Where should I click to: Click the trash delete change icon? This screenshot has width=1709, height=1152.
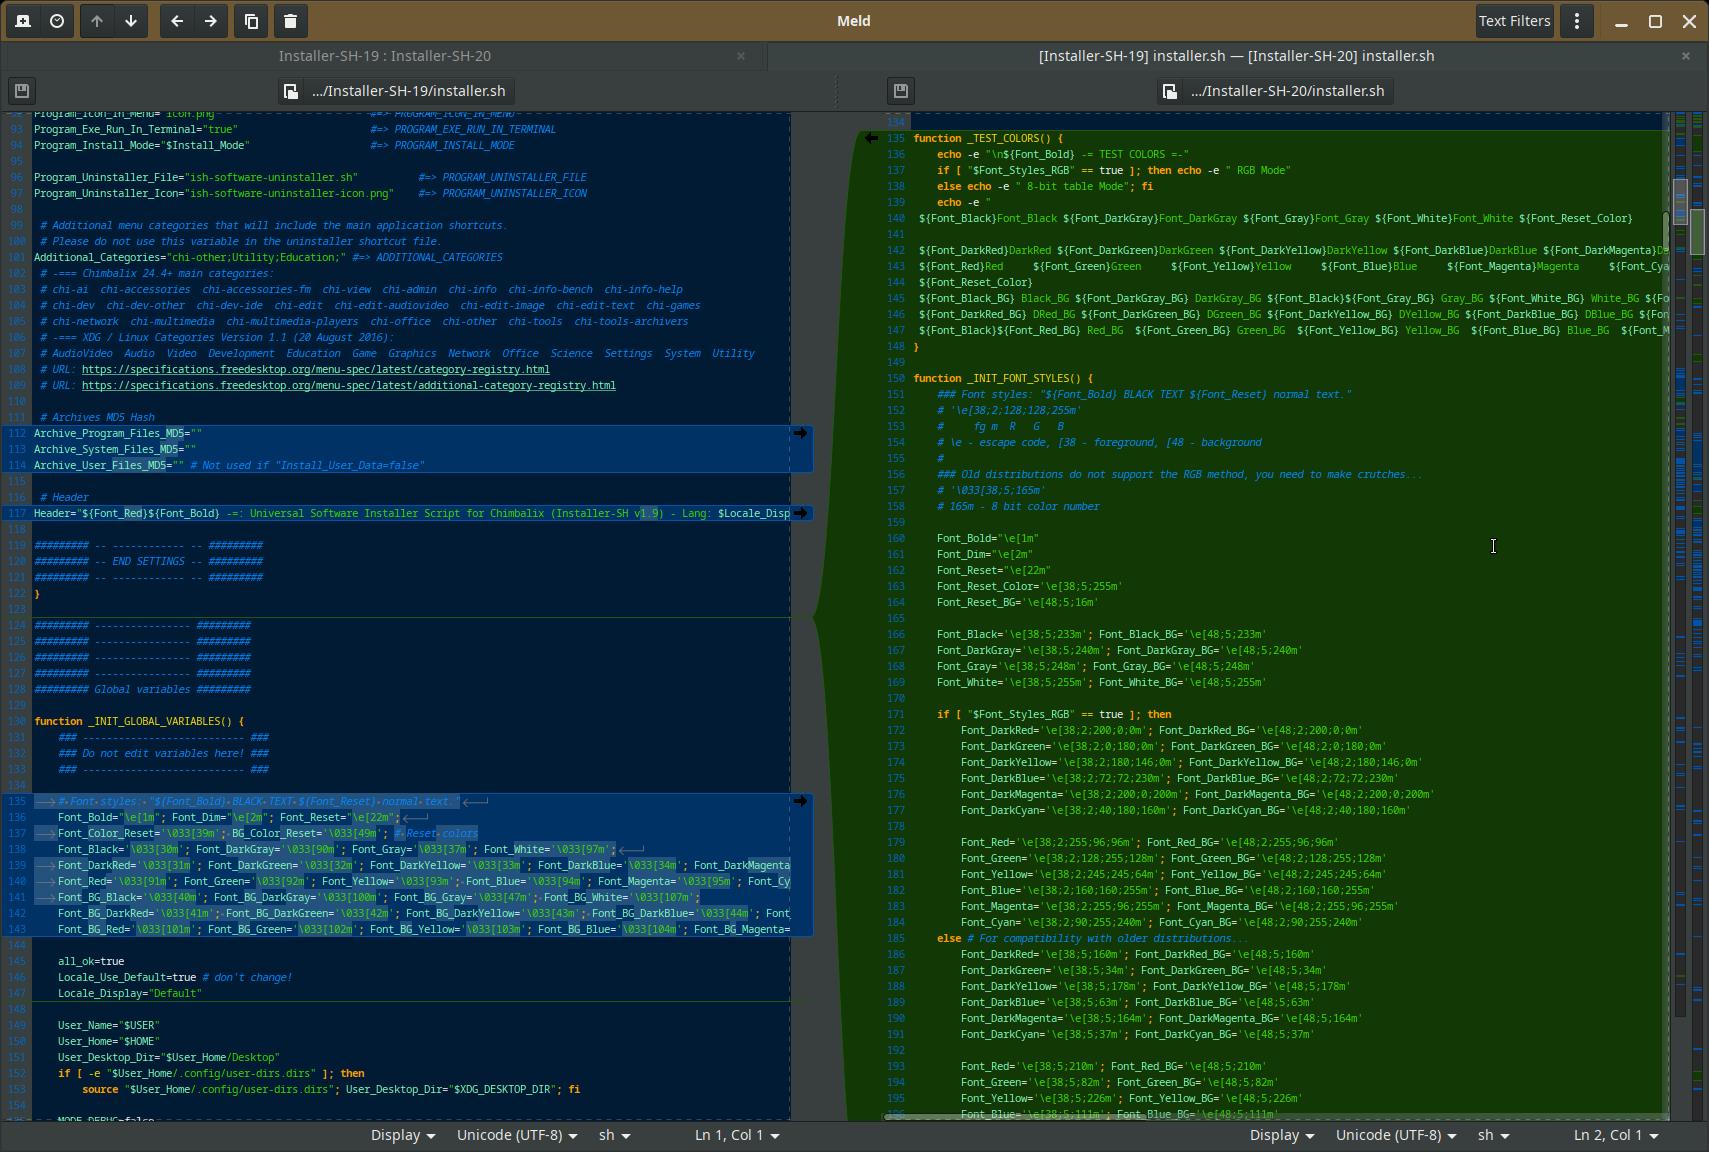(290, 21)
